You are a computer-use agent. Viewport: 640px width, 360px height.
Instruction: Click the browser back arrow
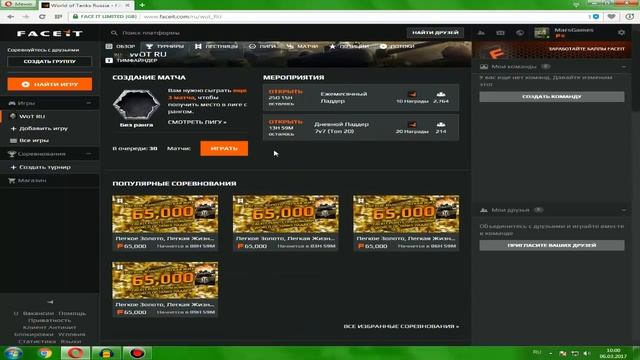coord(11,17)
